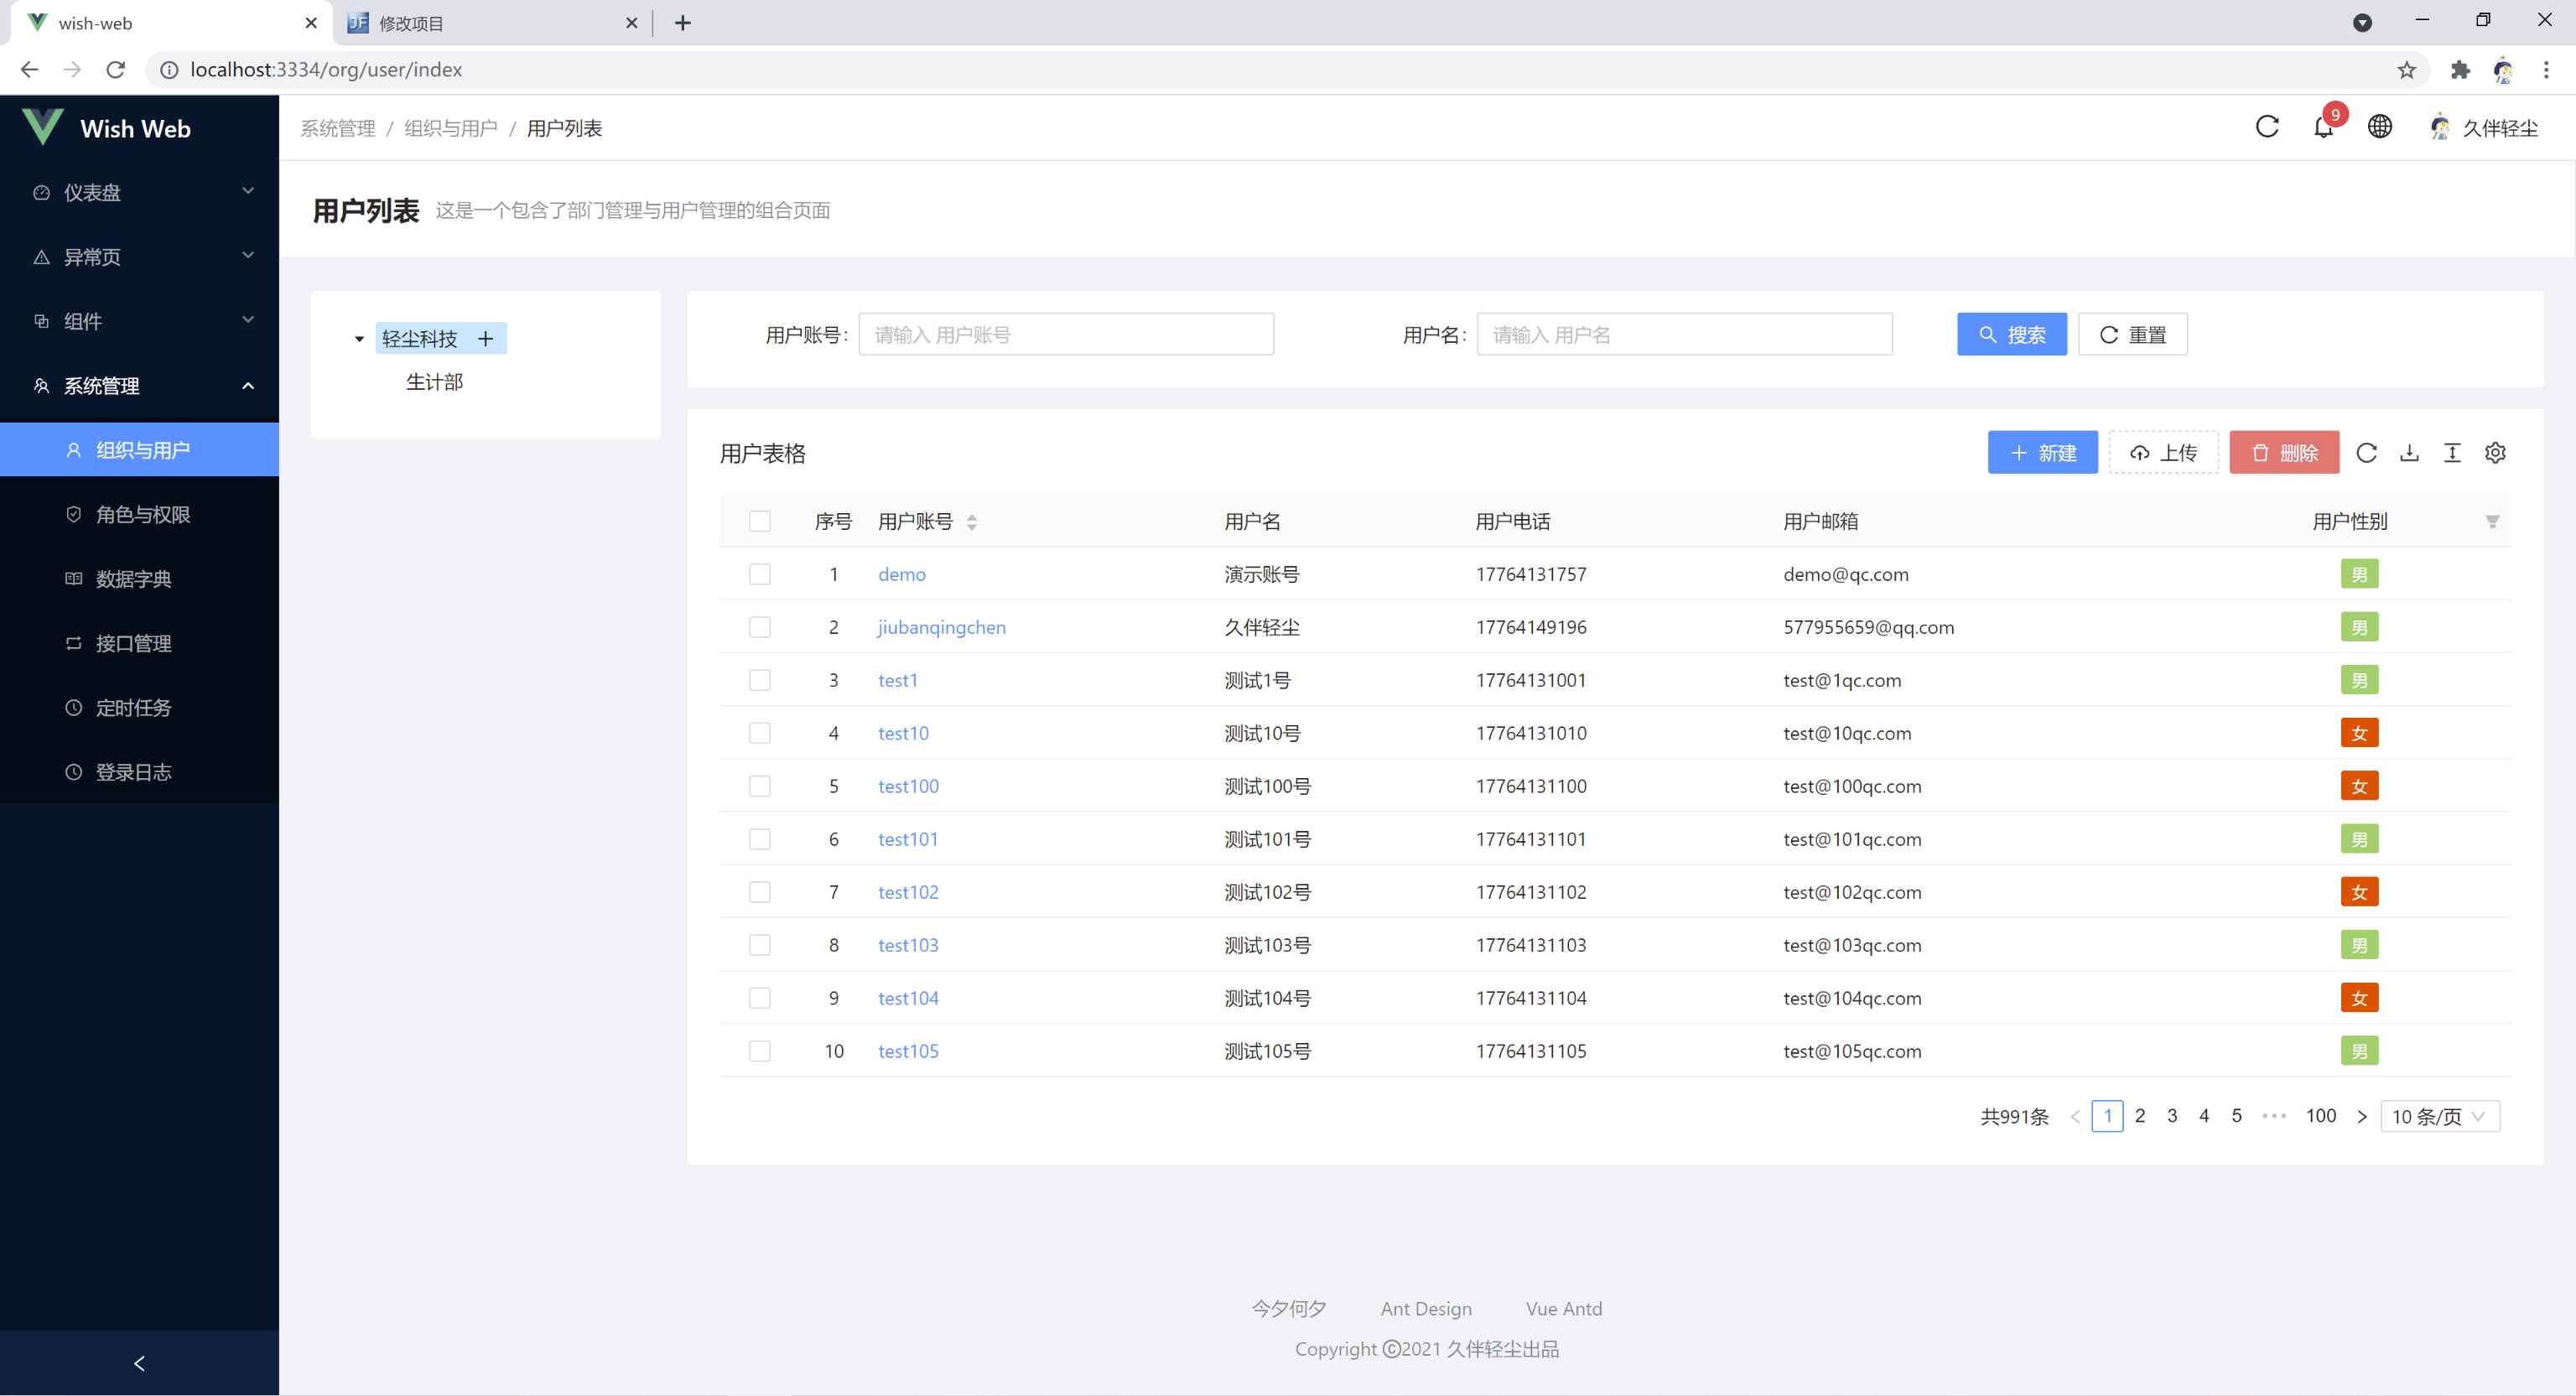Collapse the sidebar with bottom arrow
Viewport: 2576px width, 1396px height.
[139, 1363]
